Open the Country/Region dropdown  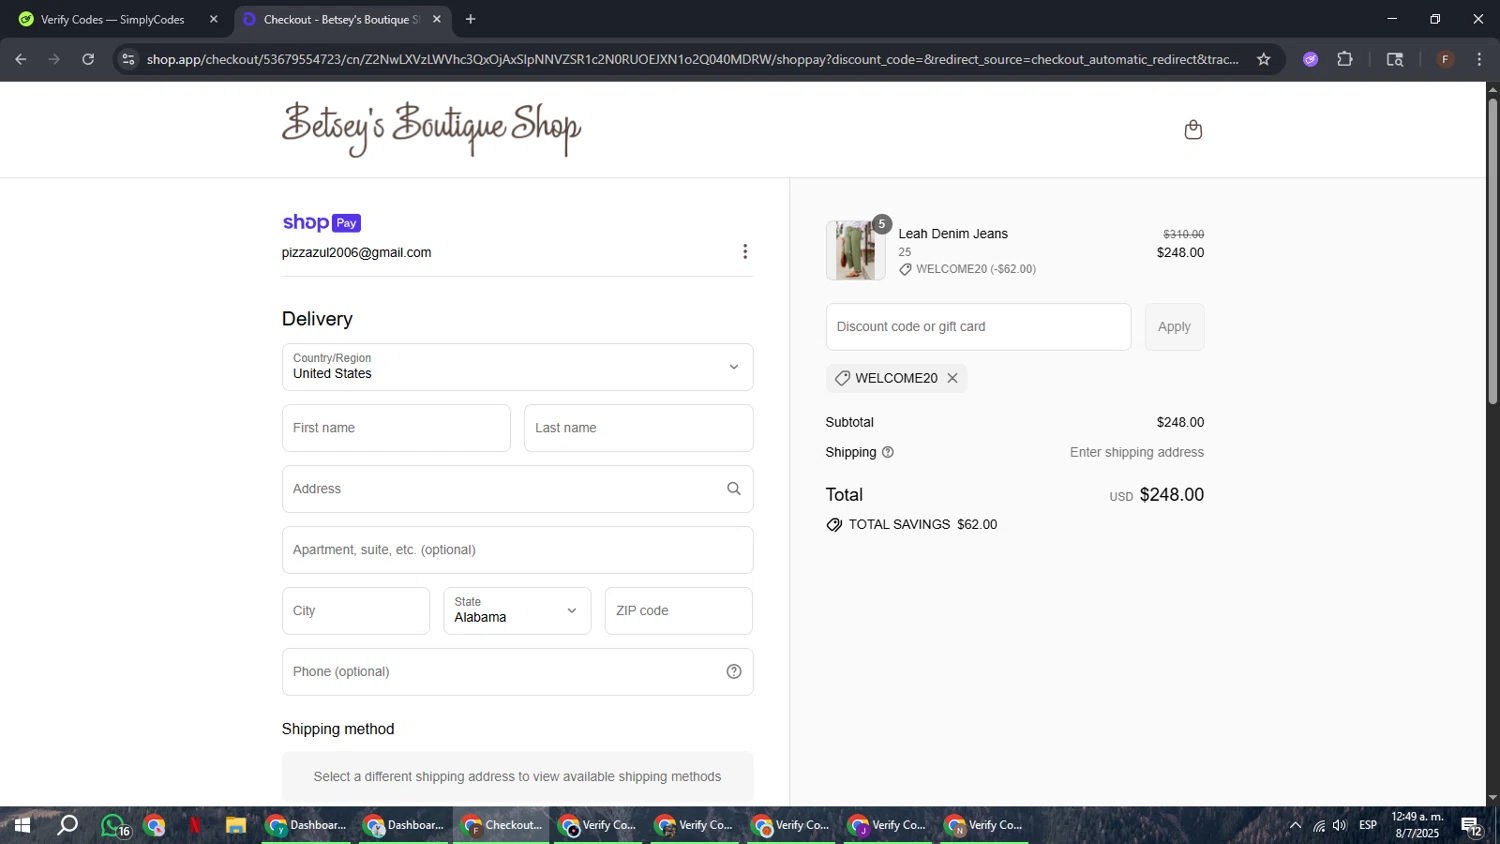(517, 367)
